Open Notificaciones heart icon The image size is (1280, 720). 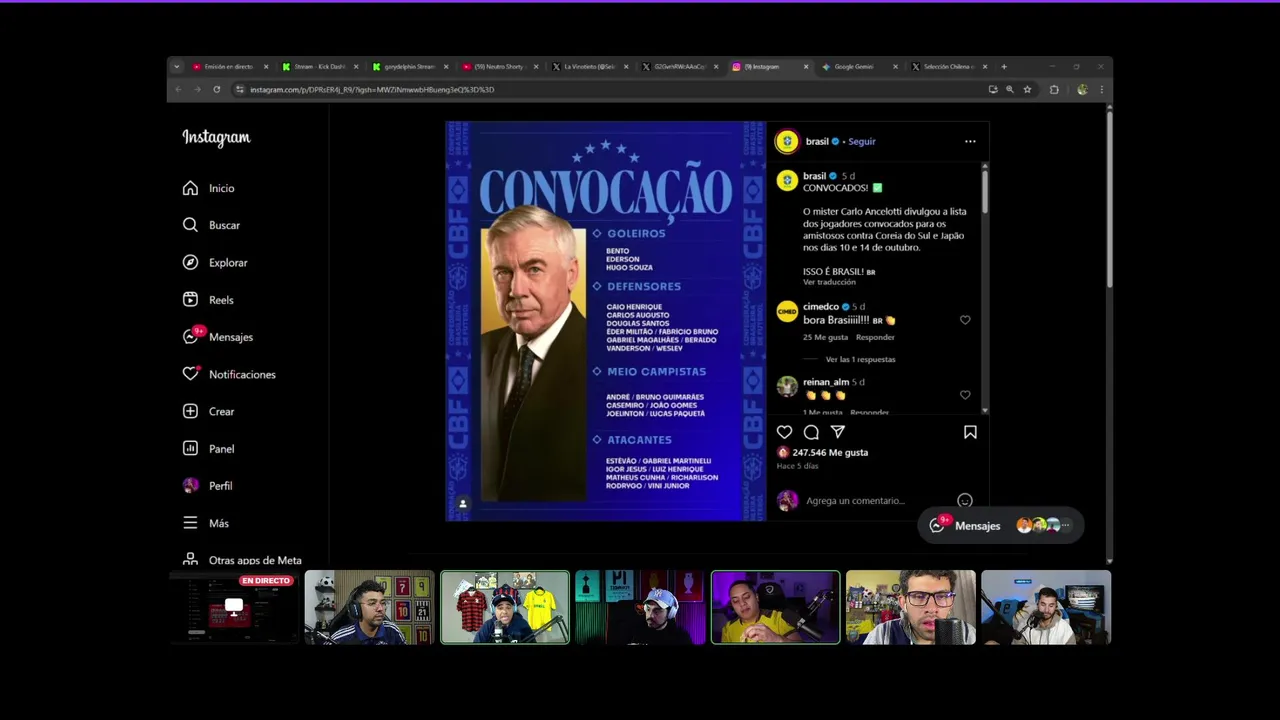191,374
